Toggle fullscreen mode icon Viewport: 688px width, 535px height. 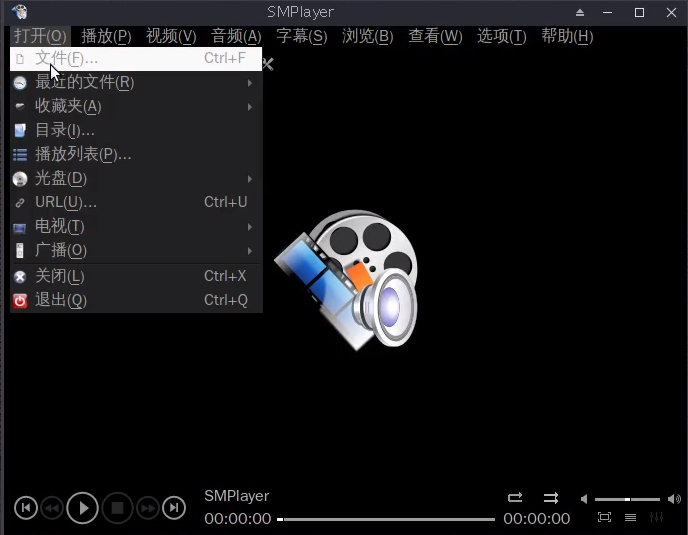(x=605, y=517)
